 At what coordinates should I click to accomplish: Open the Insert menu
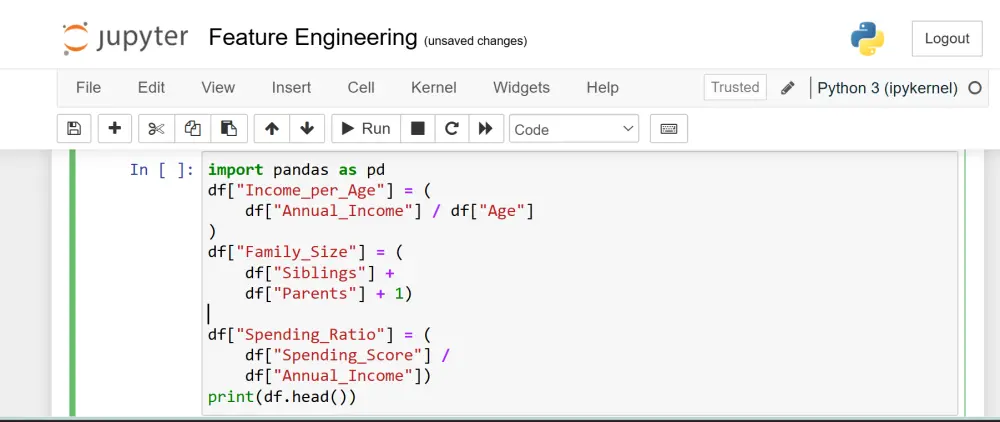click(x=291, y=87)
